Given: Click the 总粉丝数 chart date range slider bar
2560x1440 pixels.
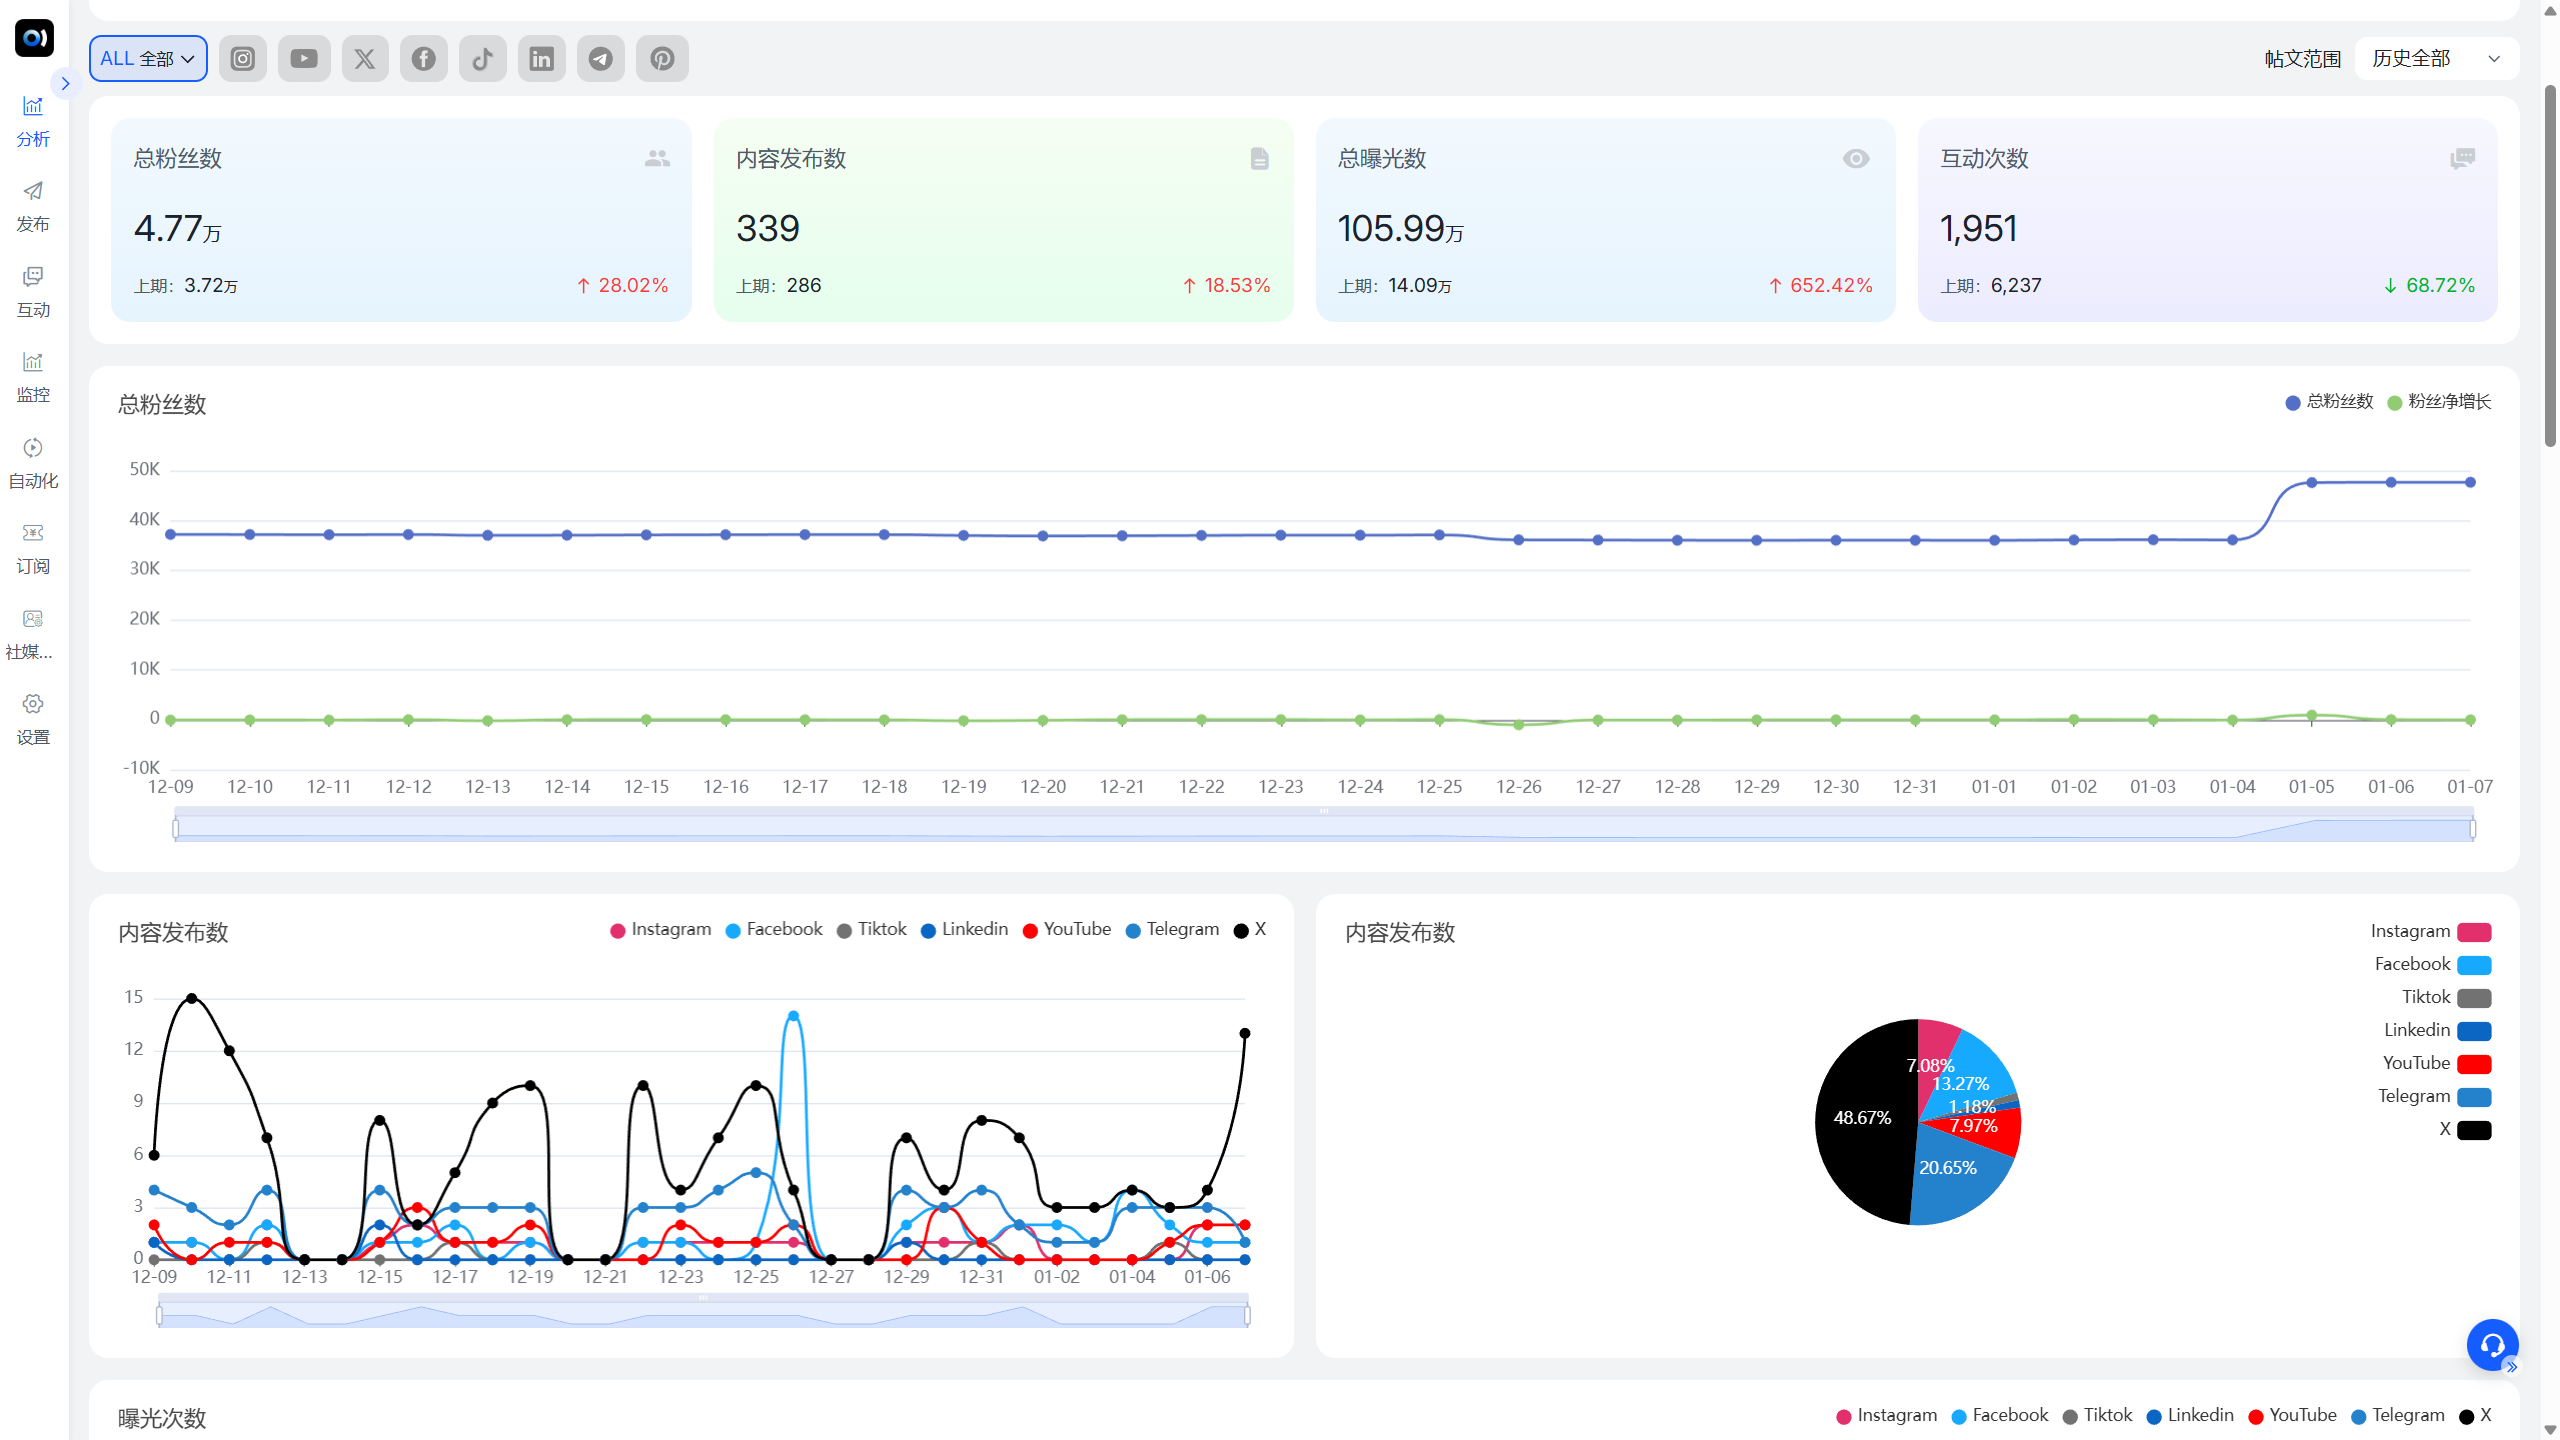Looking at the screenshot, I should 1323,829.
